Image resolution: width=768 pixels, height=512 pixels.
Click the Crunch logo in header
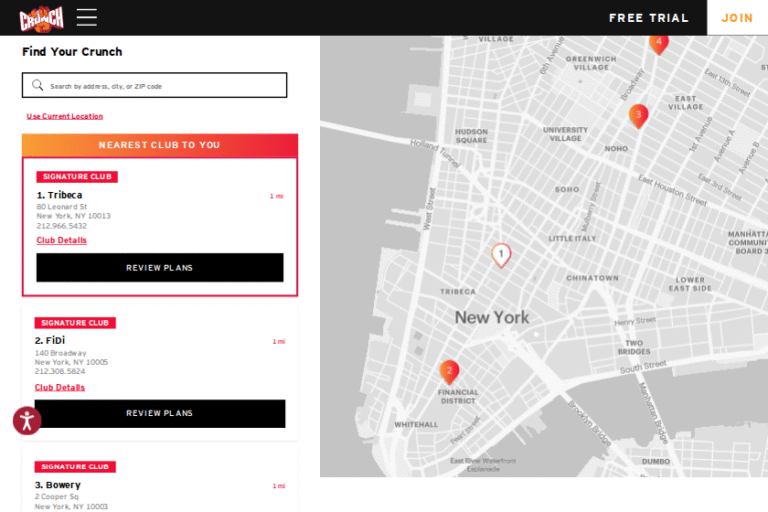41,17
